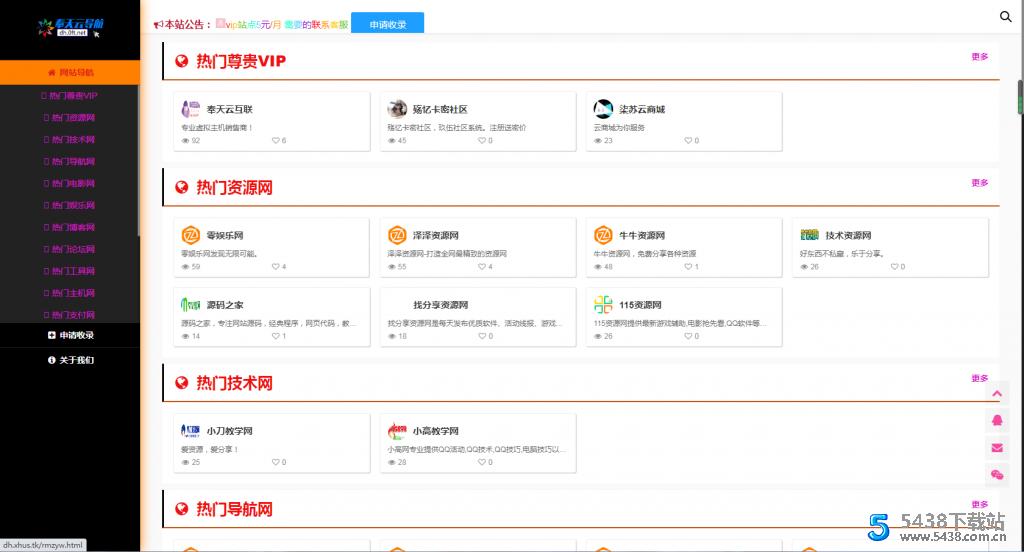Like 源码之家 with its heart icon
The width and height of the screenshot is (1024, 552).
click(x=276, y=336)
